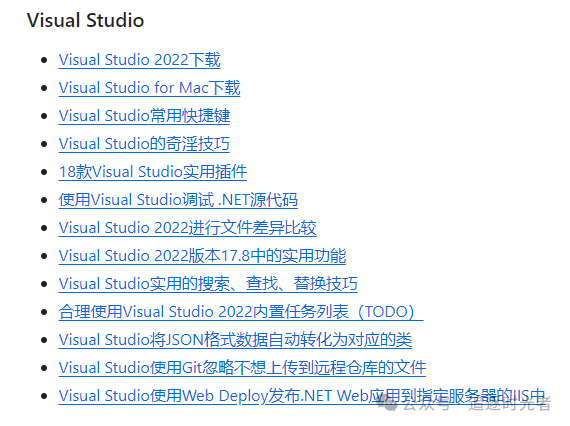
Task: Click the Visual Studio常用快捷键 link
Action: pos(144,116)
